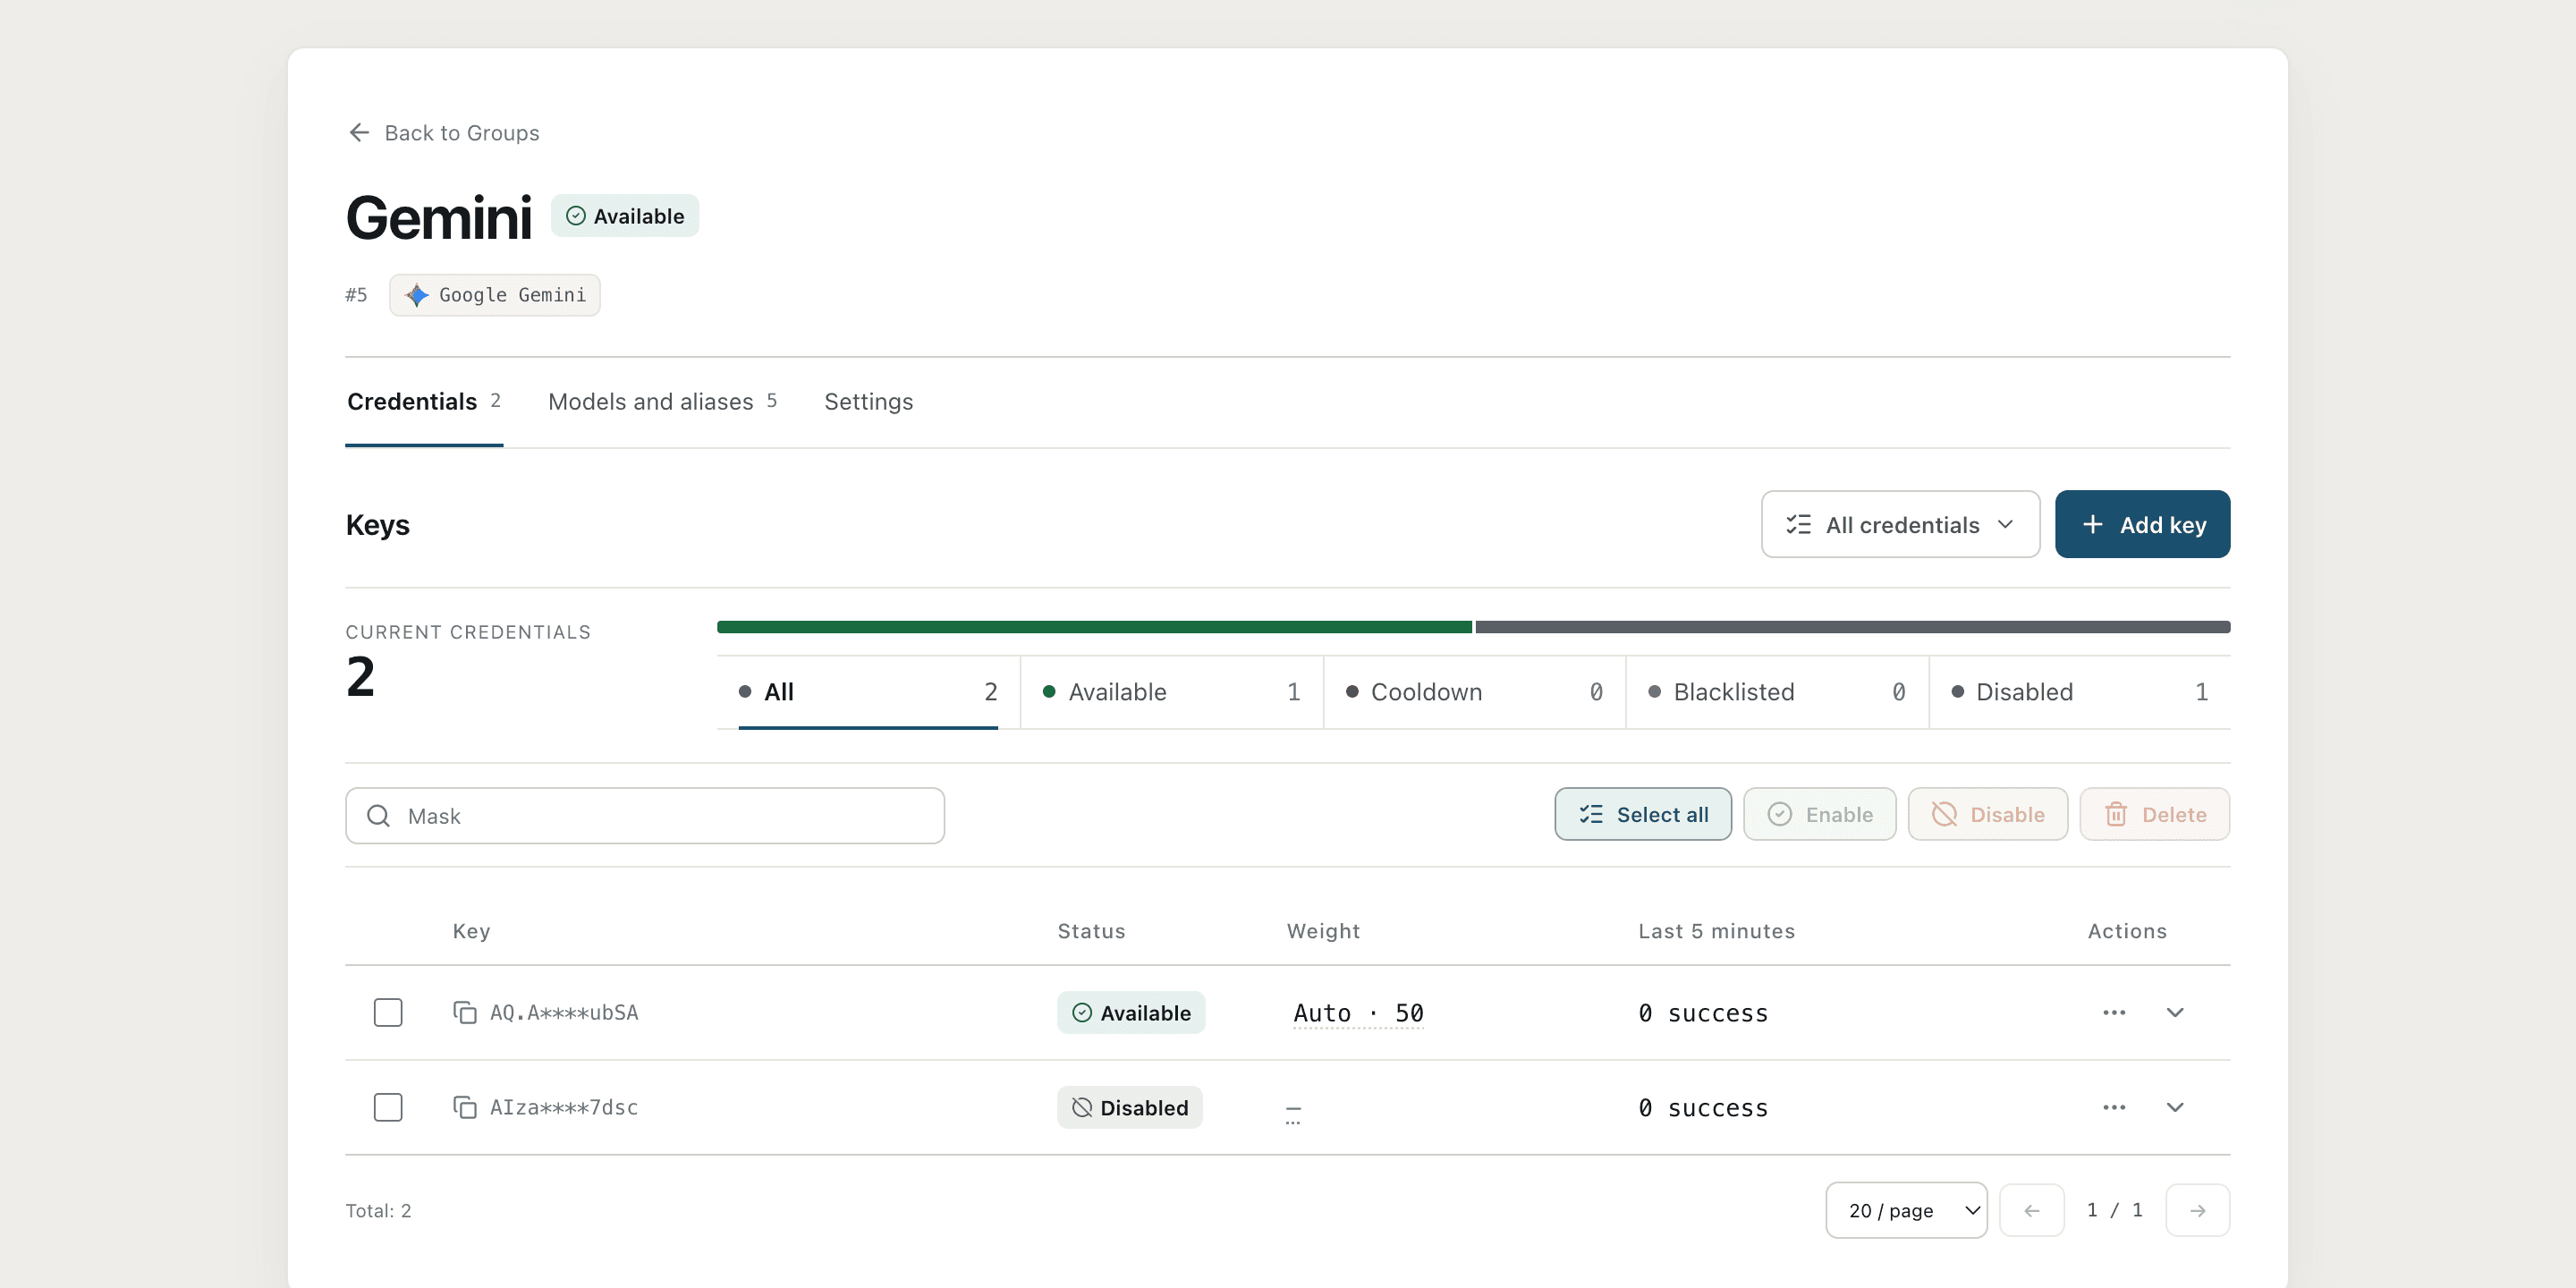Image resolution: width=2576 pixels, height=1288 pixels.
Task: Filter keys by Available status
Action: (1171, 692)
